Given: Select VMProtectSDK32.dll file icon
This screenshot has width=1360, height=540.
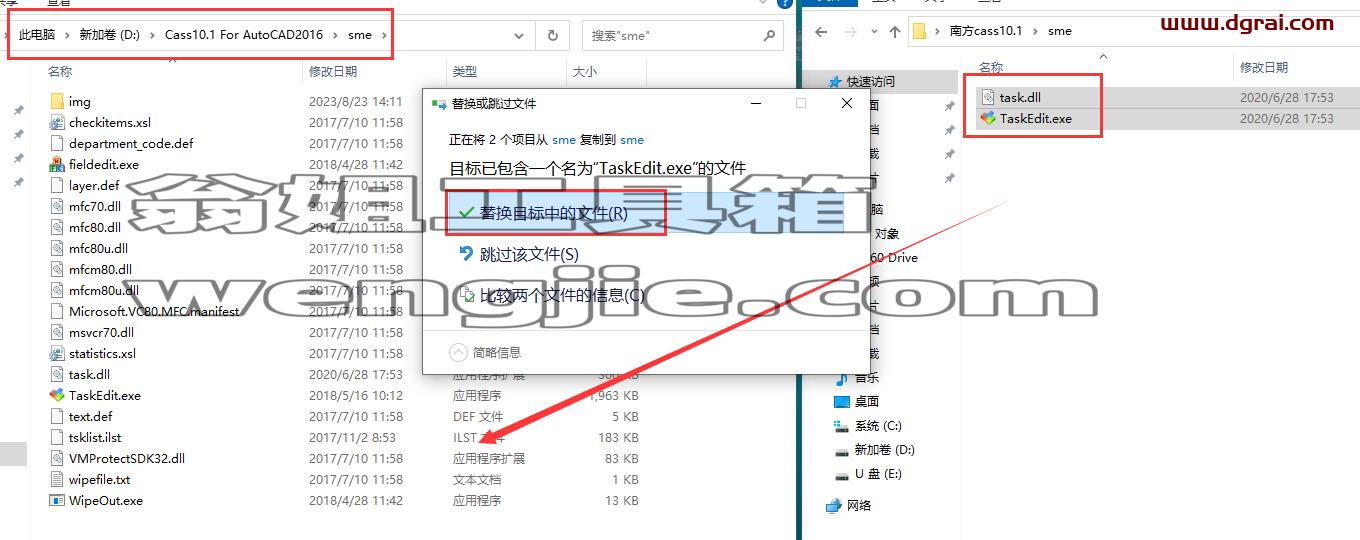Looking at the screenshot, I should click(57, 458).
